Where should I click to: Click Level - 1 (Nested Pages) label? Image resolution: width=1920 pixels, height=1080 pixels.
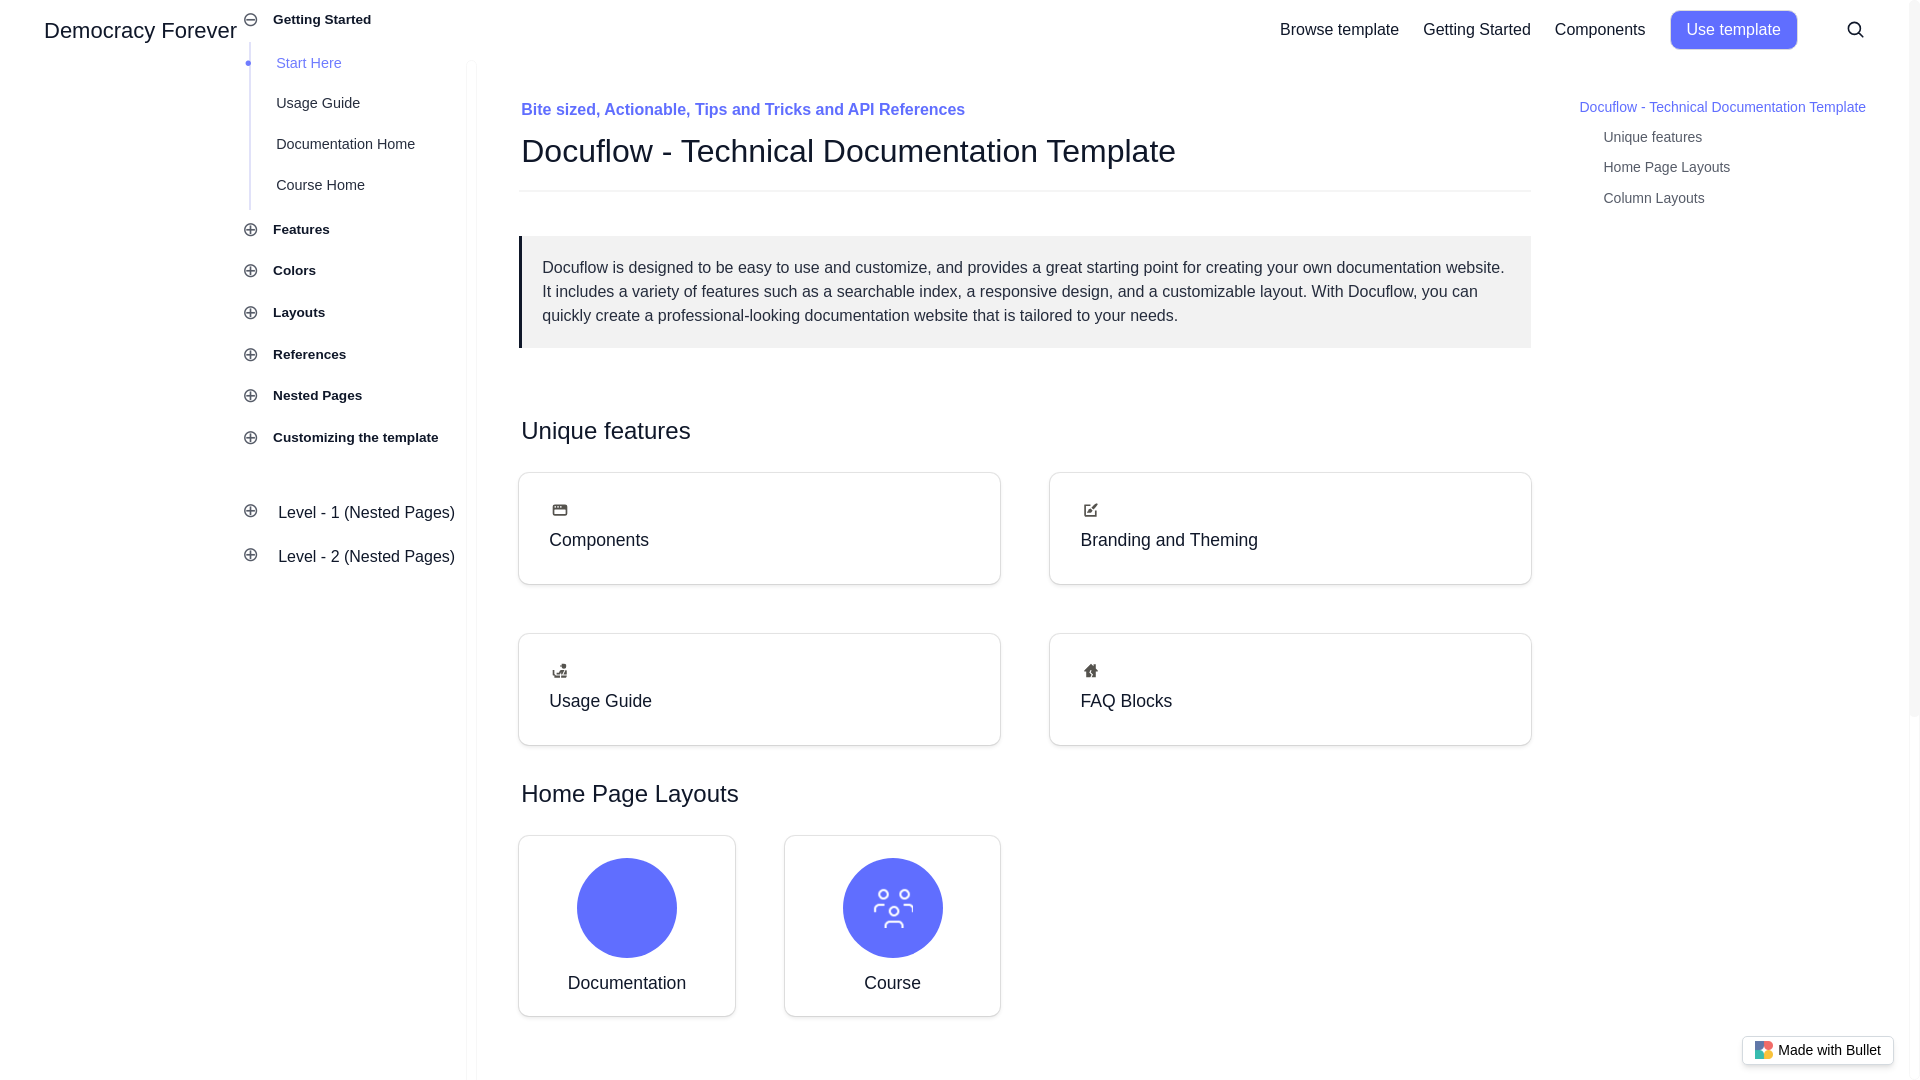366,513
